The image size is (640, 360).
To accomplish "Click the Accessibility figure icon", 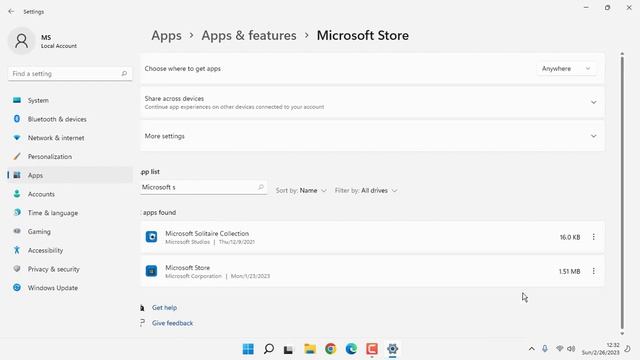I will pyautogui.click(x=17, y=250).
